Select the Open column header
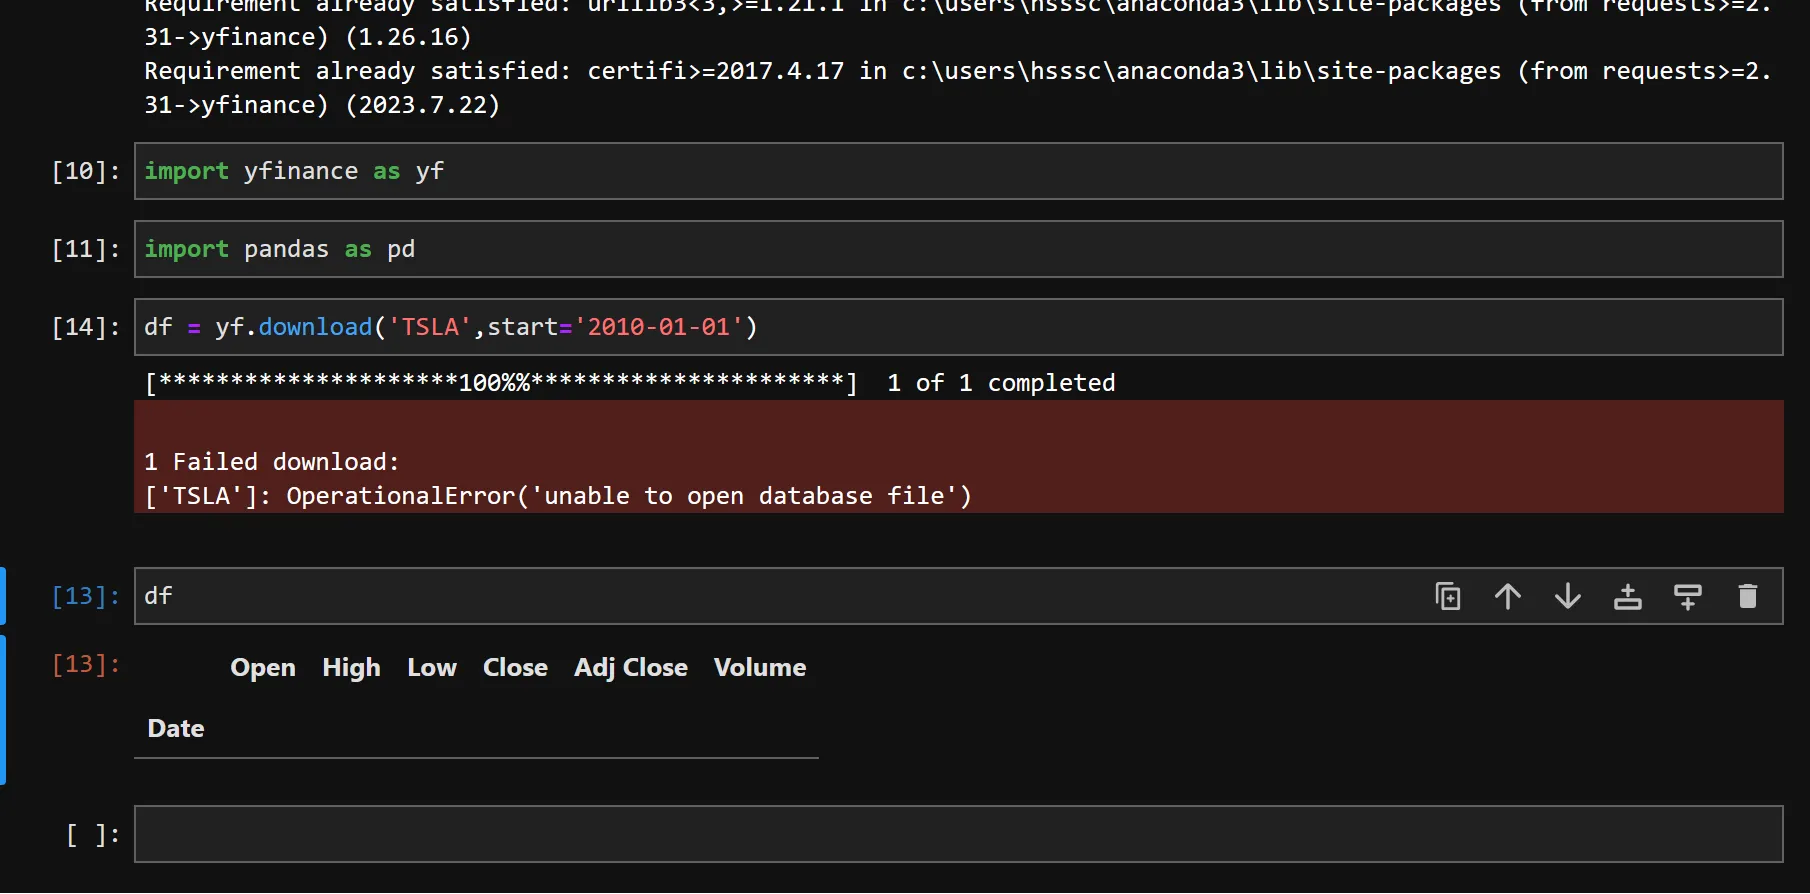1810x894 pixels. 263,667
